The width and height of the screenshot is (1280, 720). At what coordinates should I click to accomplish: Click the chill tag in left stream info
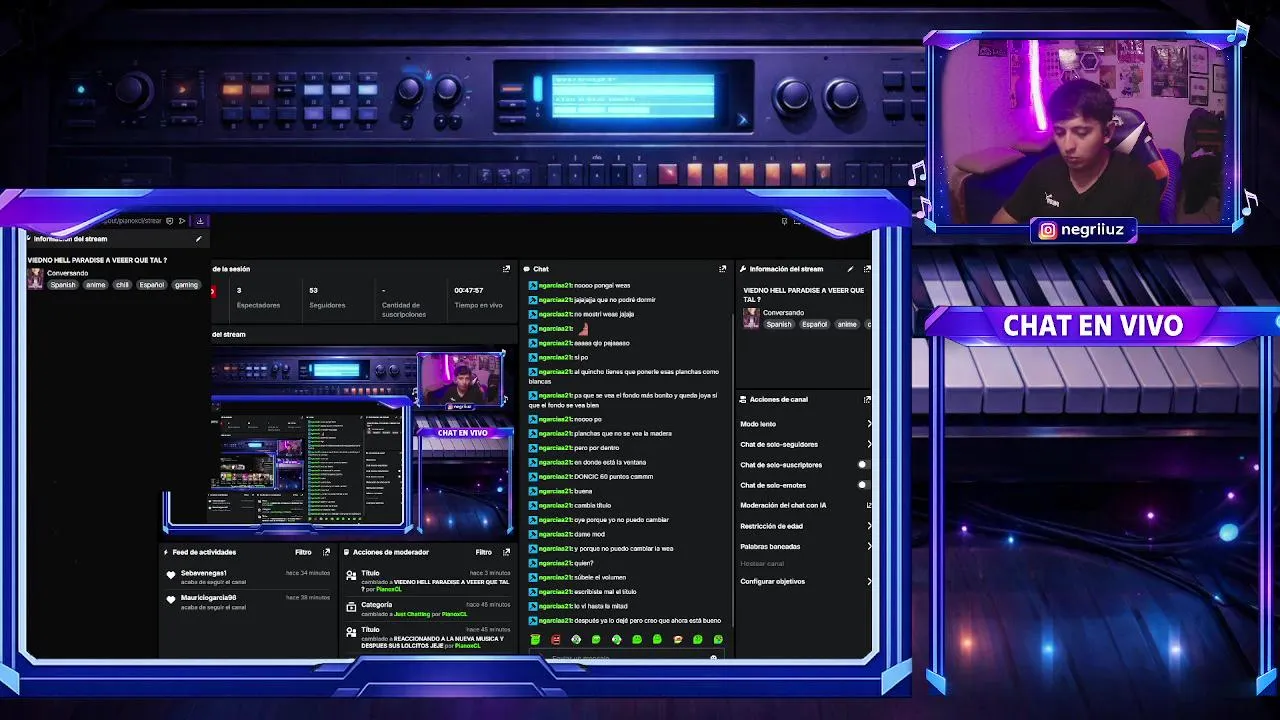coord(122,285)
